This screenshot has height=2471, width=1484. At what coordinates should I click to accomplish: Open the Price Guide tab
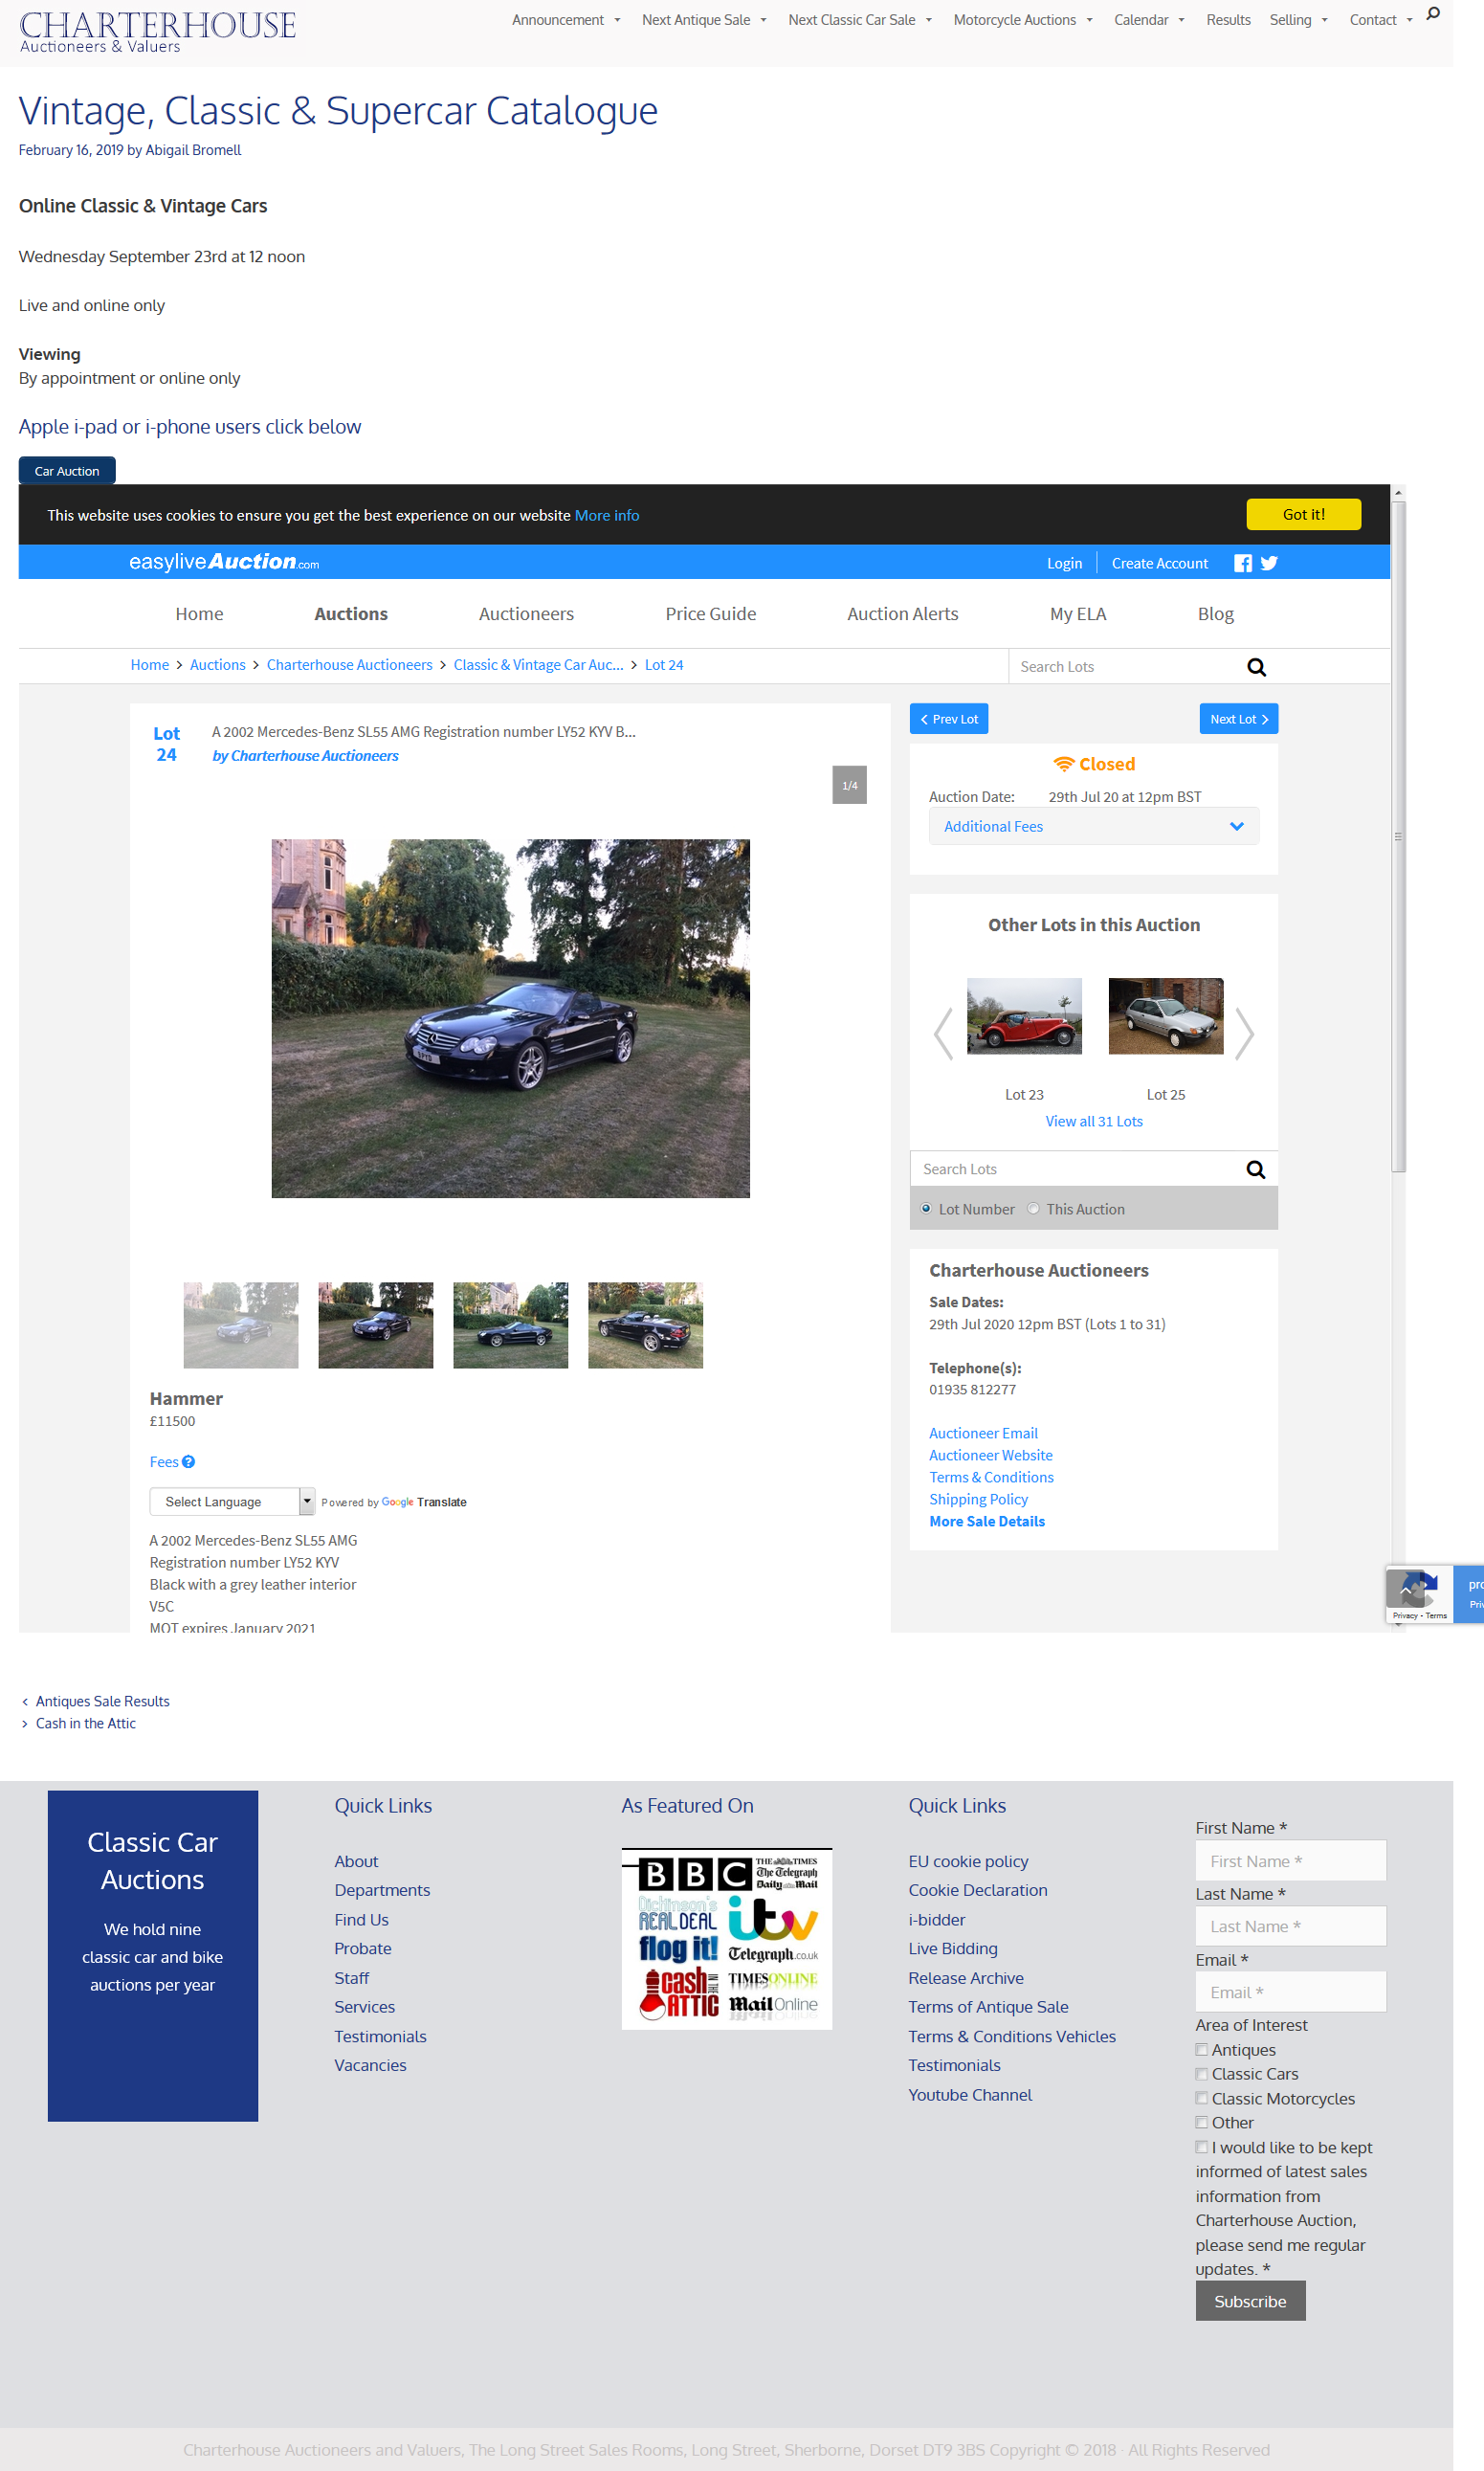click(x=711, y=614)
